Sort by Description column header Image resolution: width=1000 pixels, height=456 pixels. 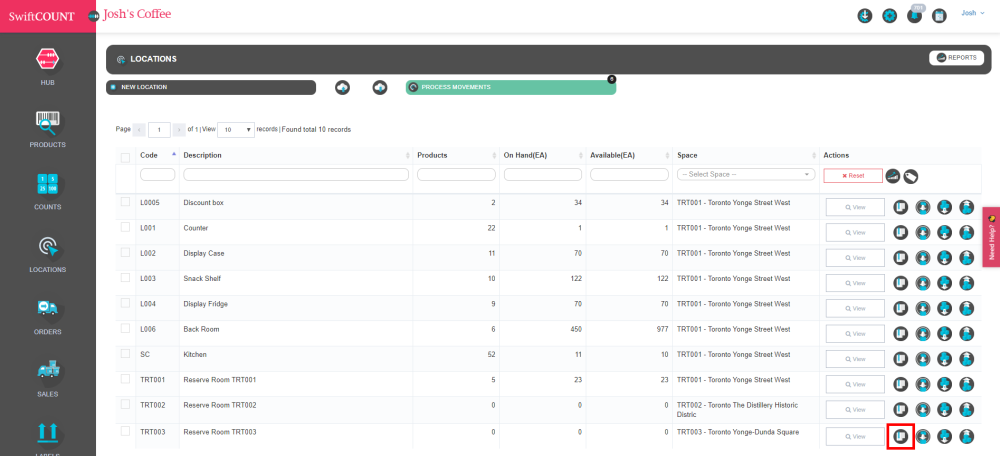pos(296,155)
